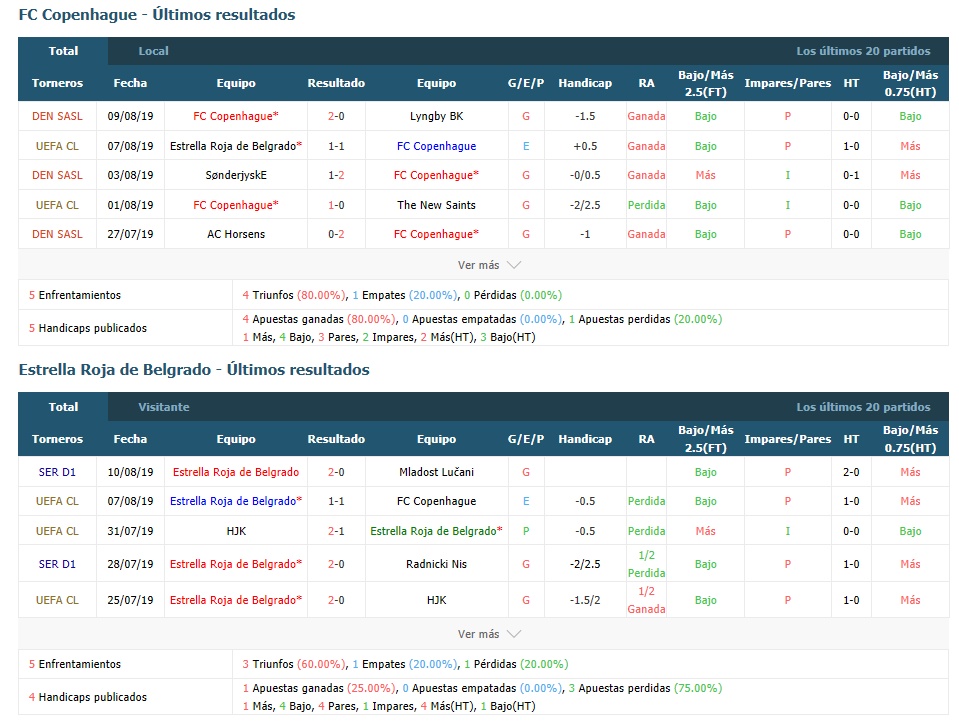Viewport: 959px width, 726px height.
Task: Click the 2-1 result of HJK on 31/07/19
Action: click(336, 531)
